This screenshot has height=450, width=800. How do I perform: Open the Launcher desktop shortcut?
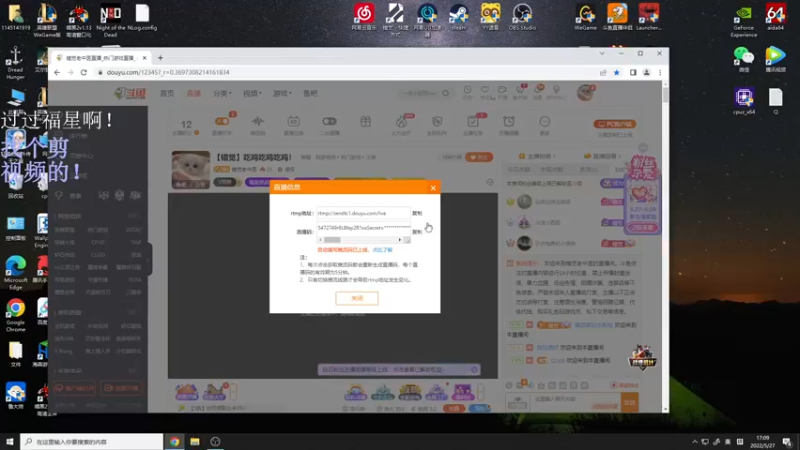coord(648,17)
